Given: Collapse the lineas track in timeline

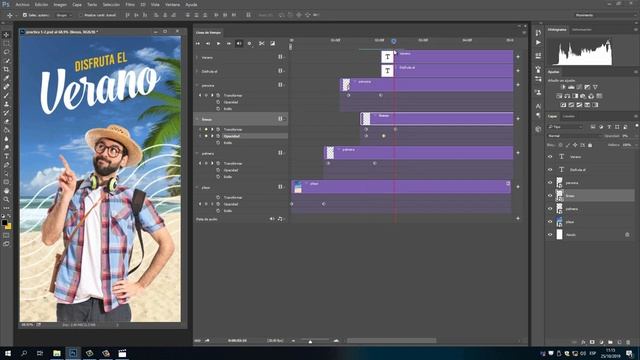Looking at the screenshot, I should [198, 119].
